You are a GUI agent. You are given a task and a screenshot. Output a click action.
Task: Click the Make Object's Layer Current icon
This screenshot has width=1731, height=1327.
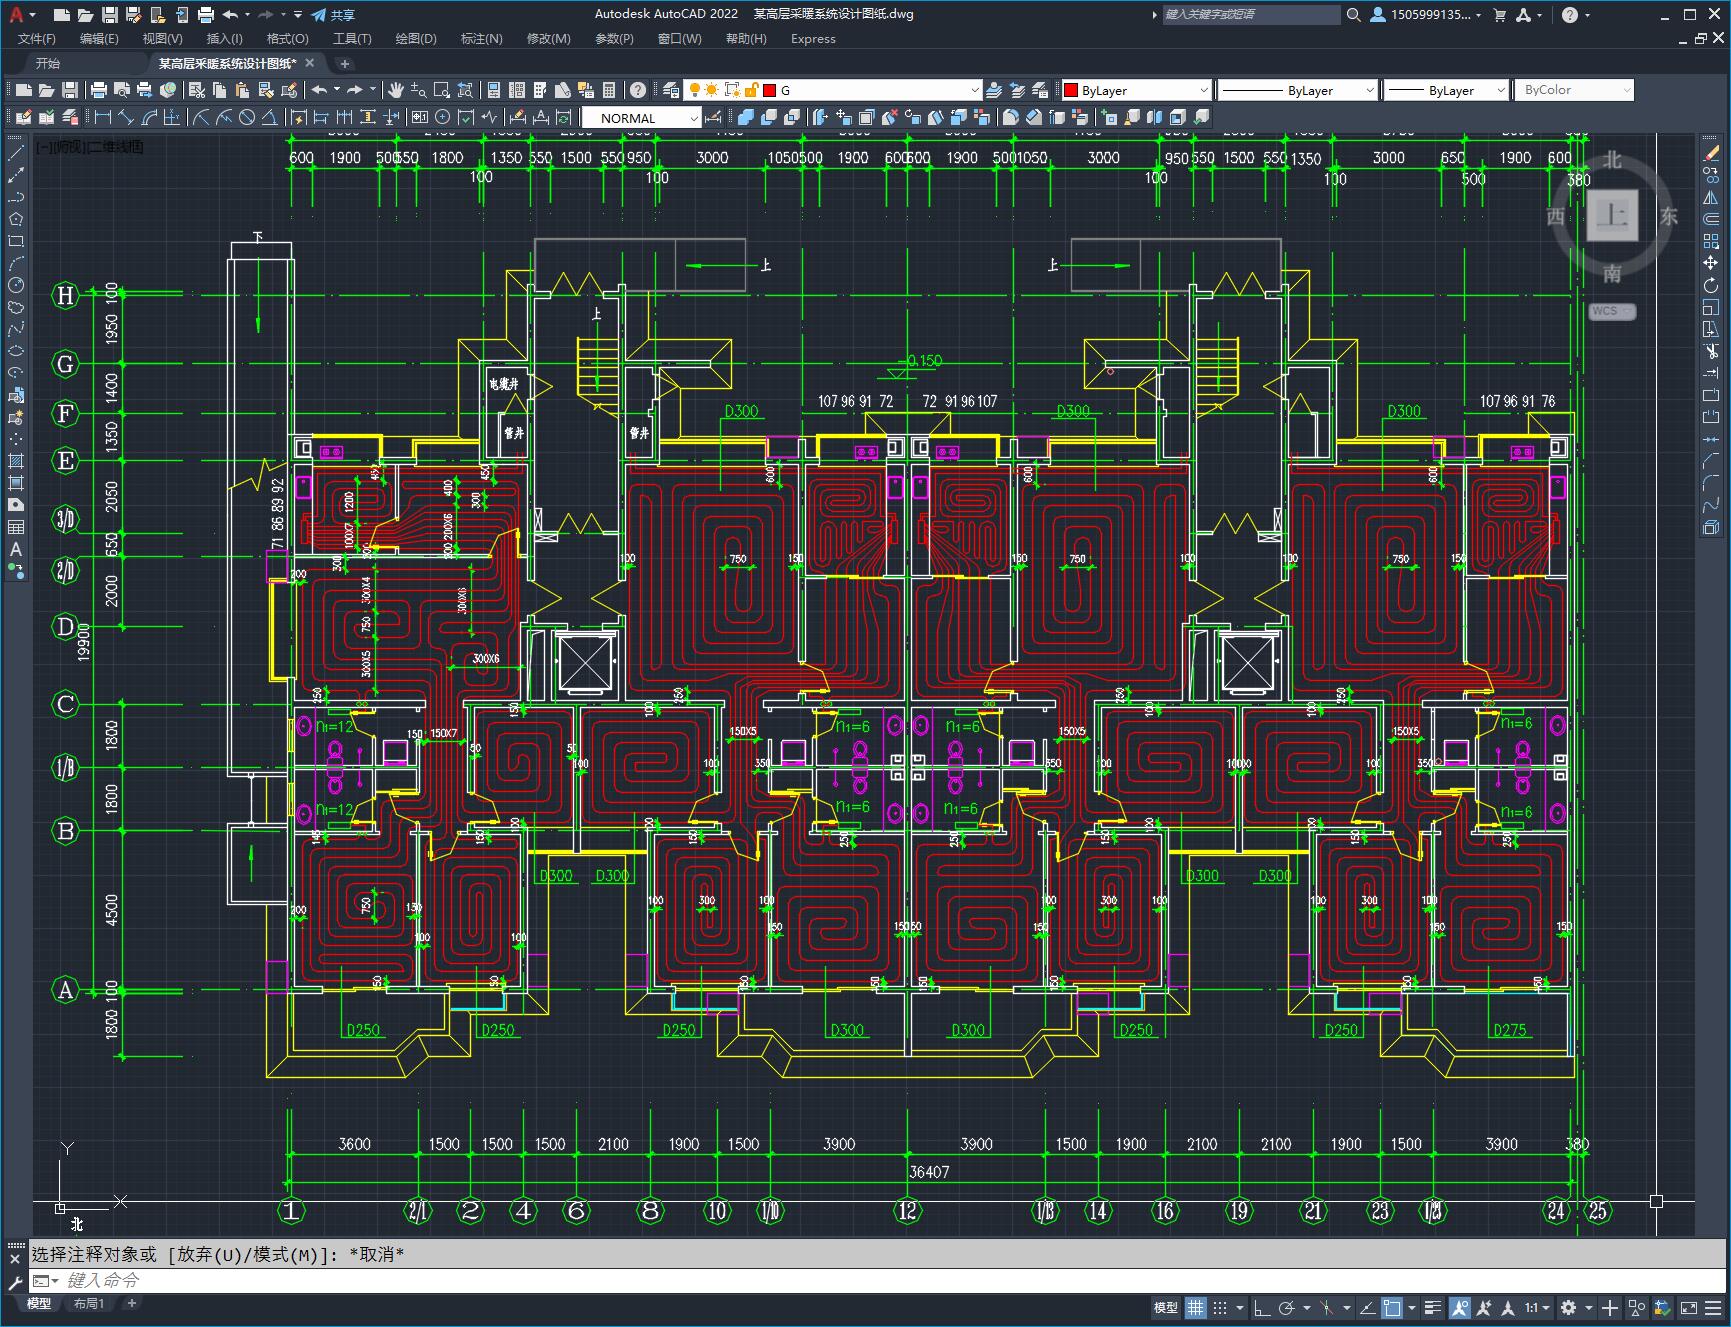[x=994, y=90]
